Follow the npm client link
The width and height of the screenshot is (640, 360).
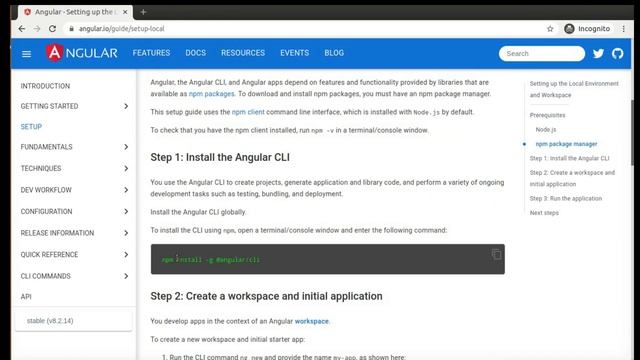[x=248, y=112]
